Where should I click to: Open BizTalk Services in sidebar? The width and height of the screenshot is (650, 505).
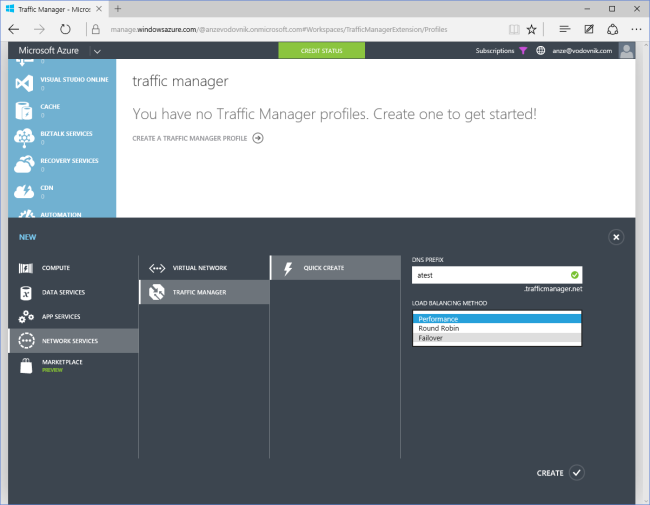62,138
